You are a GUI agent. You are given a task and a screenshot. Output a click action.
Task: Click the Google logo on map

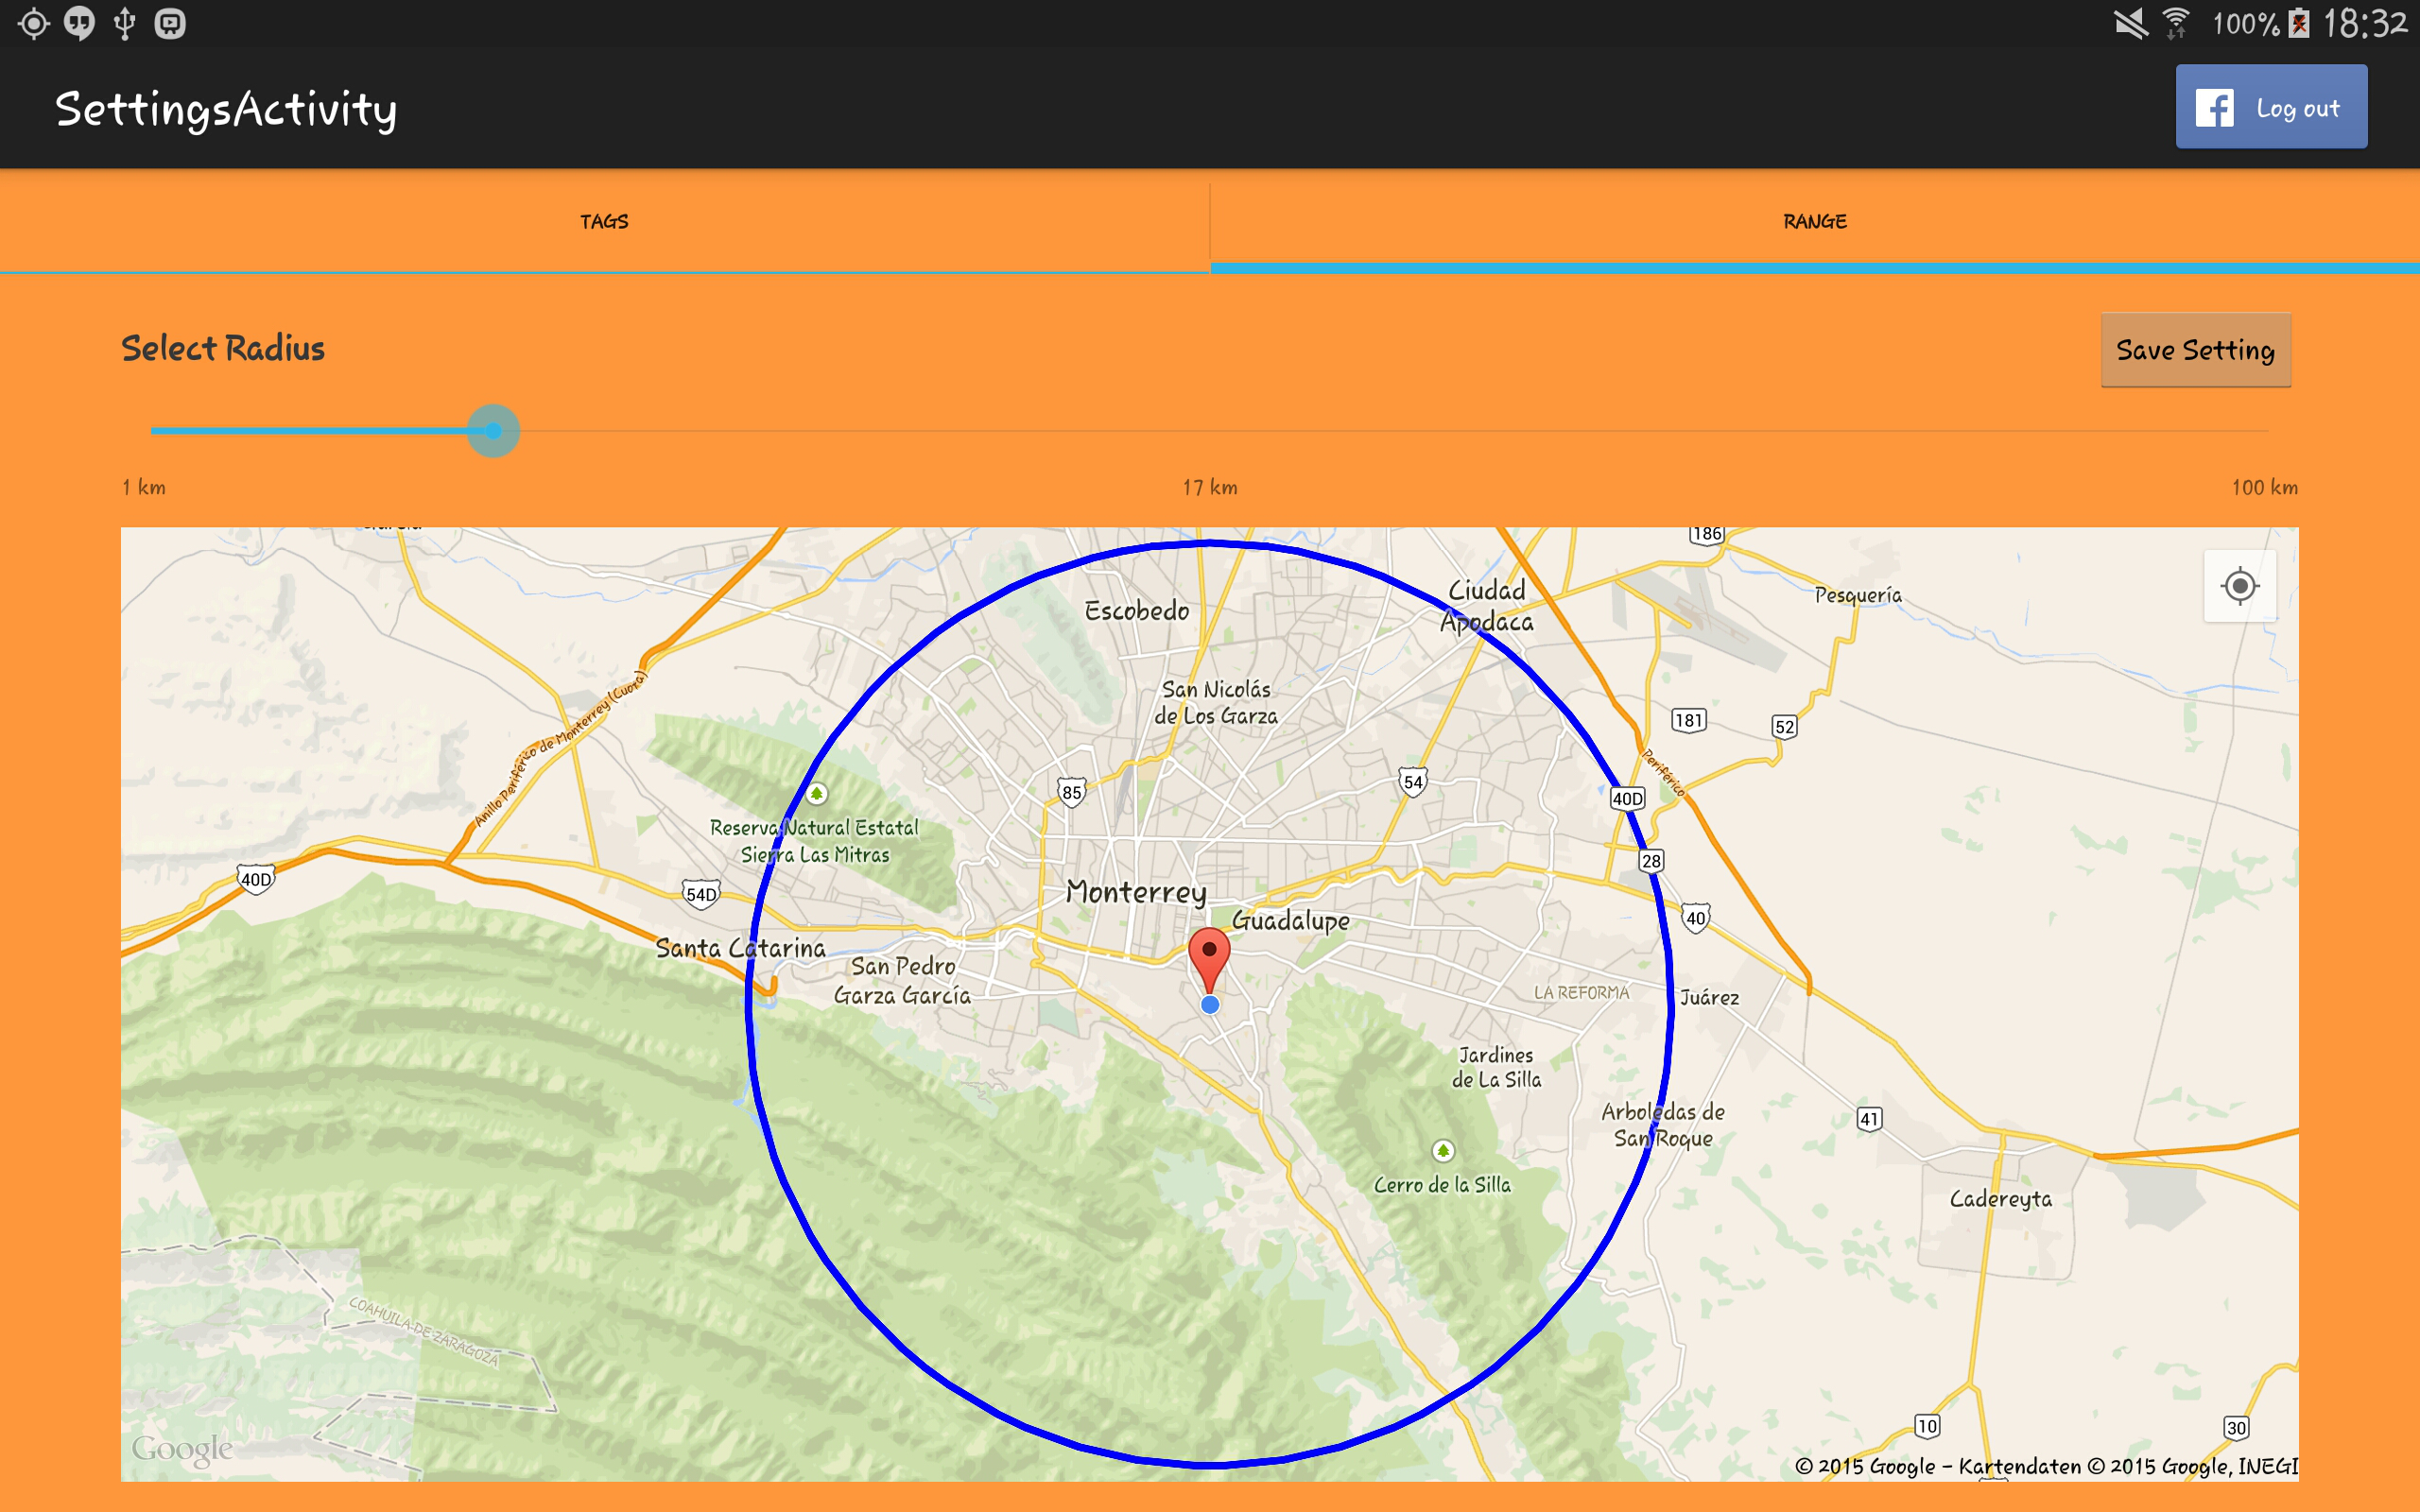pos(182,1448)
